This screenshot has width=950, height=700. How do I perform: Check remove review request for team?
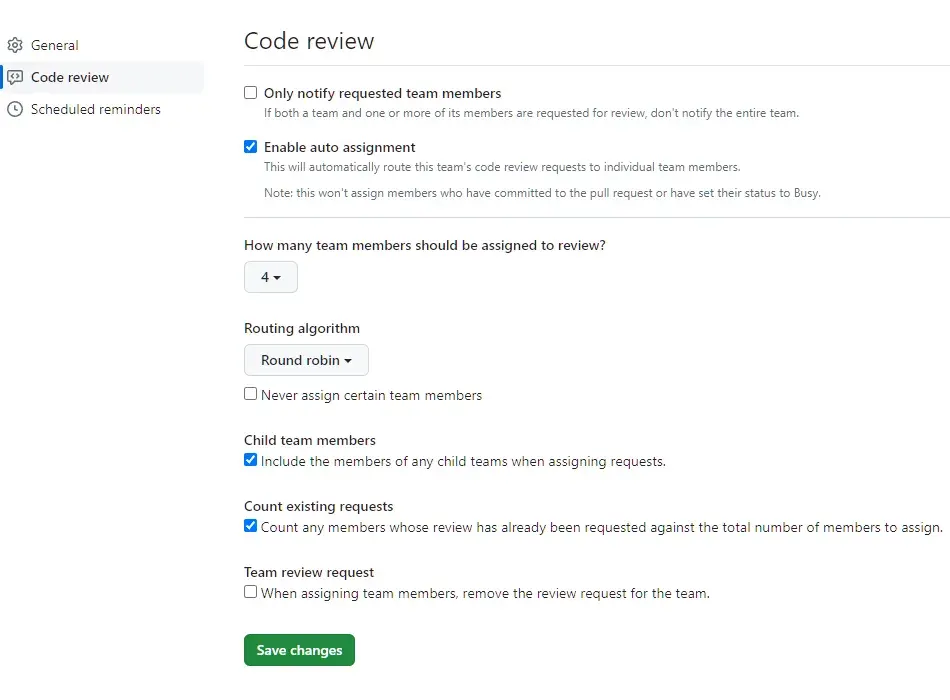click(250, 592)
